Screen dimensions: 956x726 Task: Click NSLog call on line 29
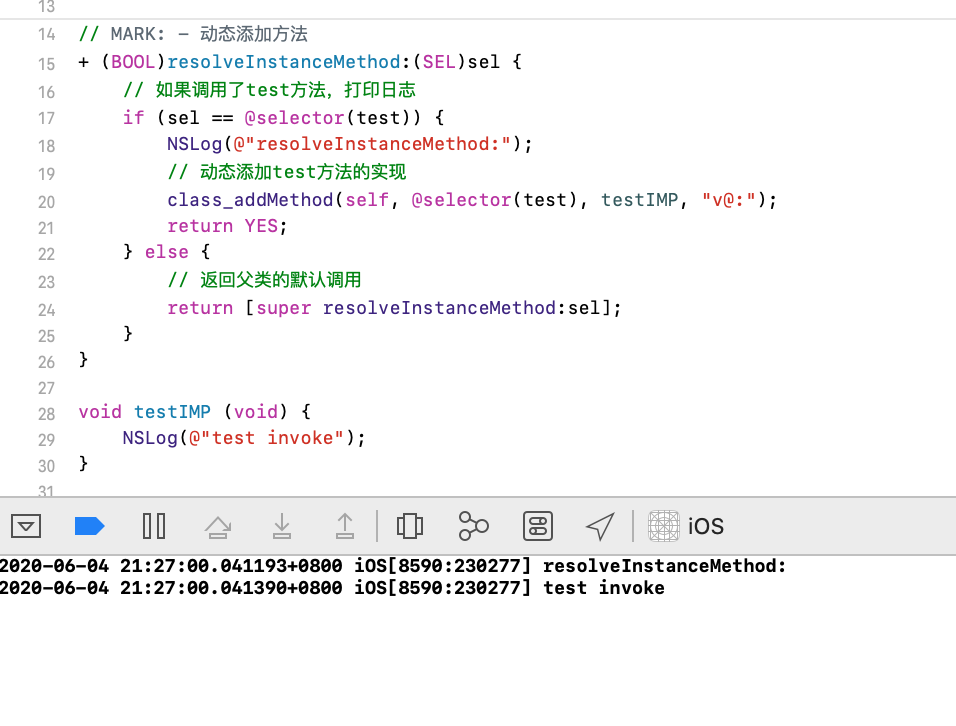click(x=150, y=438)
